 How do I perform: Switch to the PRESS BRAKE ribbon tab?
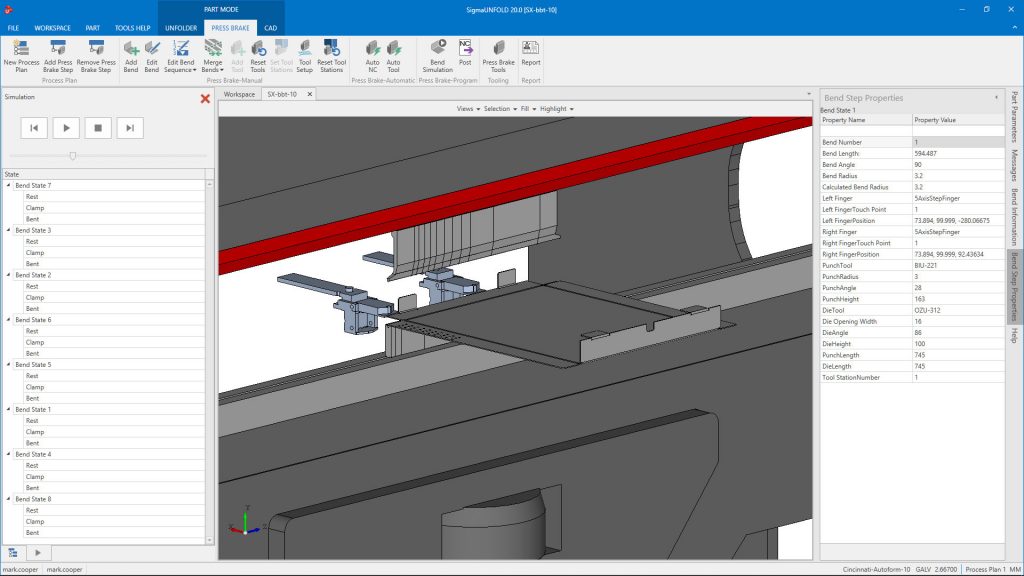tap(231, 28)
